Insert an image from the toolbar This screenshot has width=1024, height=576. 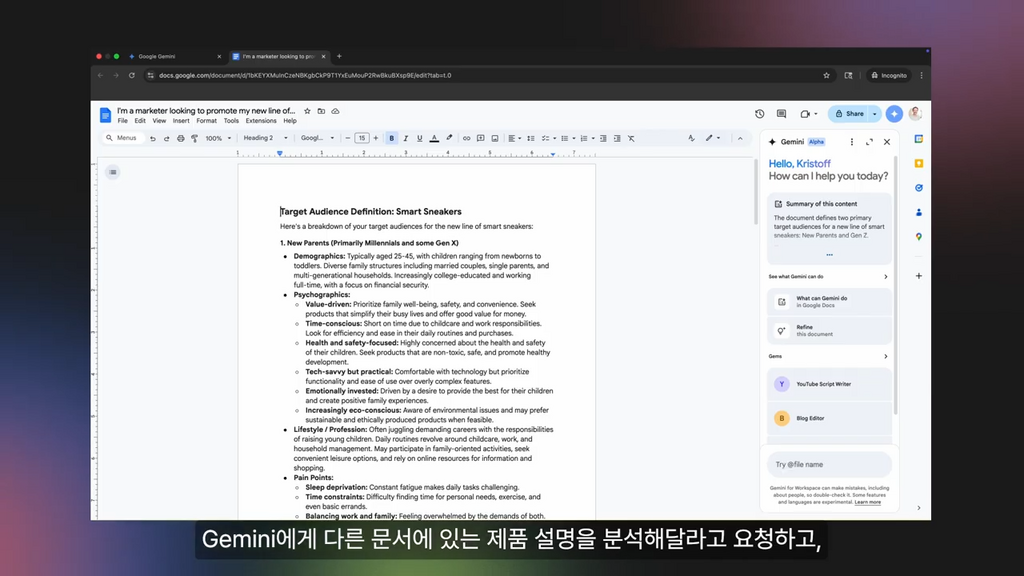pos(495,138)
